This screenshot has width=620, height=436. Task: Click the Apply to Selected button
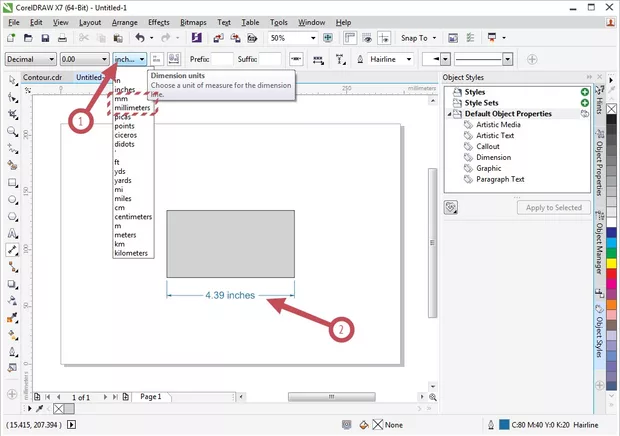[553, 208]
